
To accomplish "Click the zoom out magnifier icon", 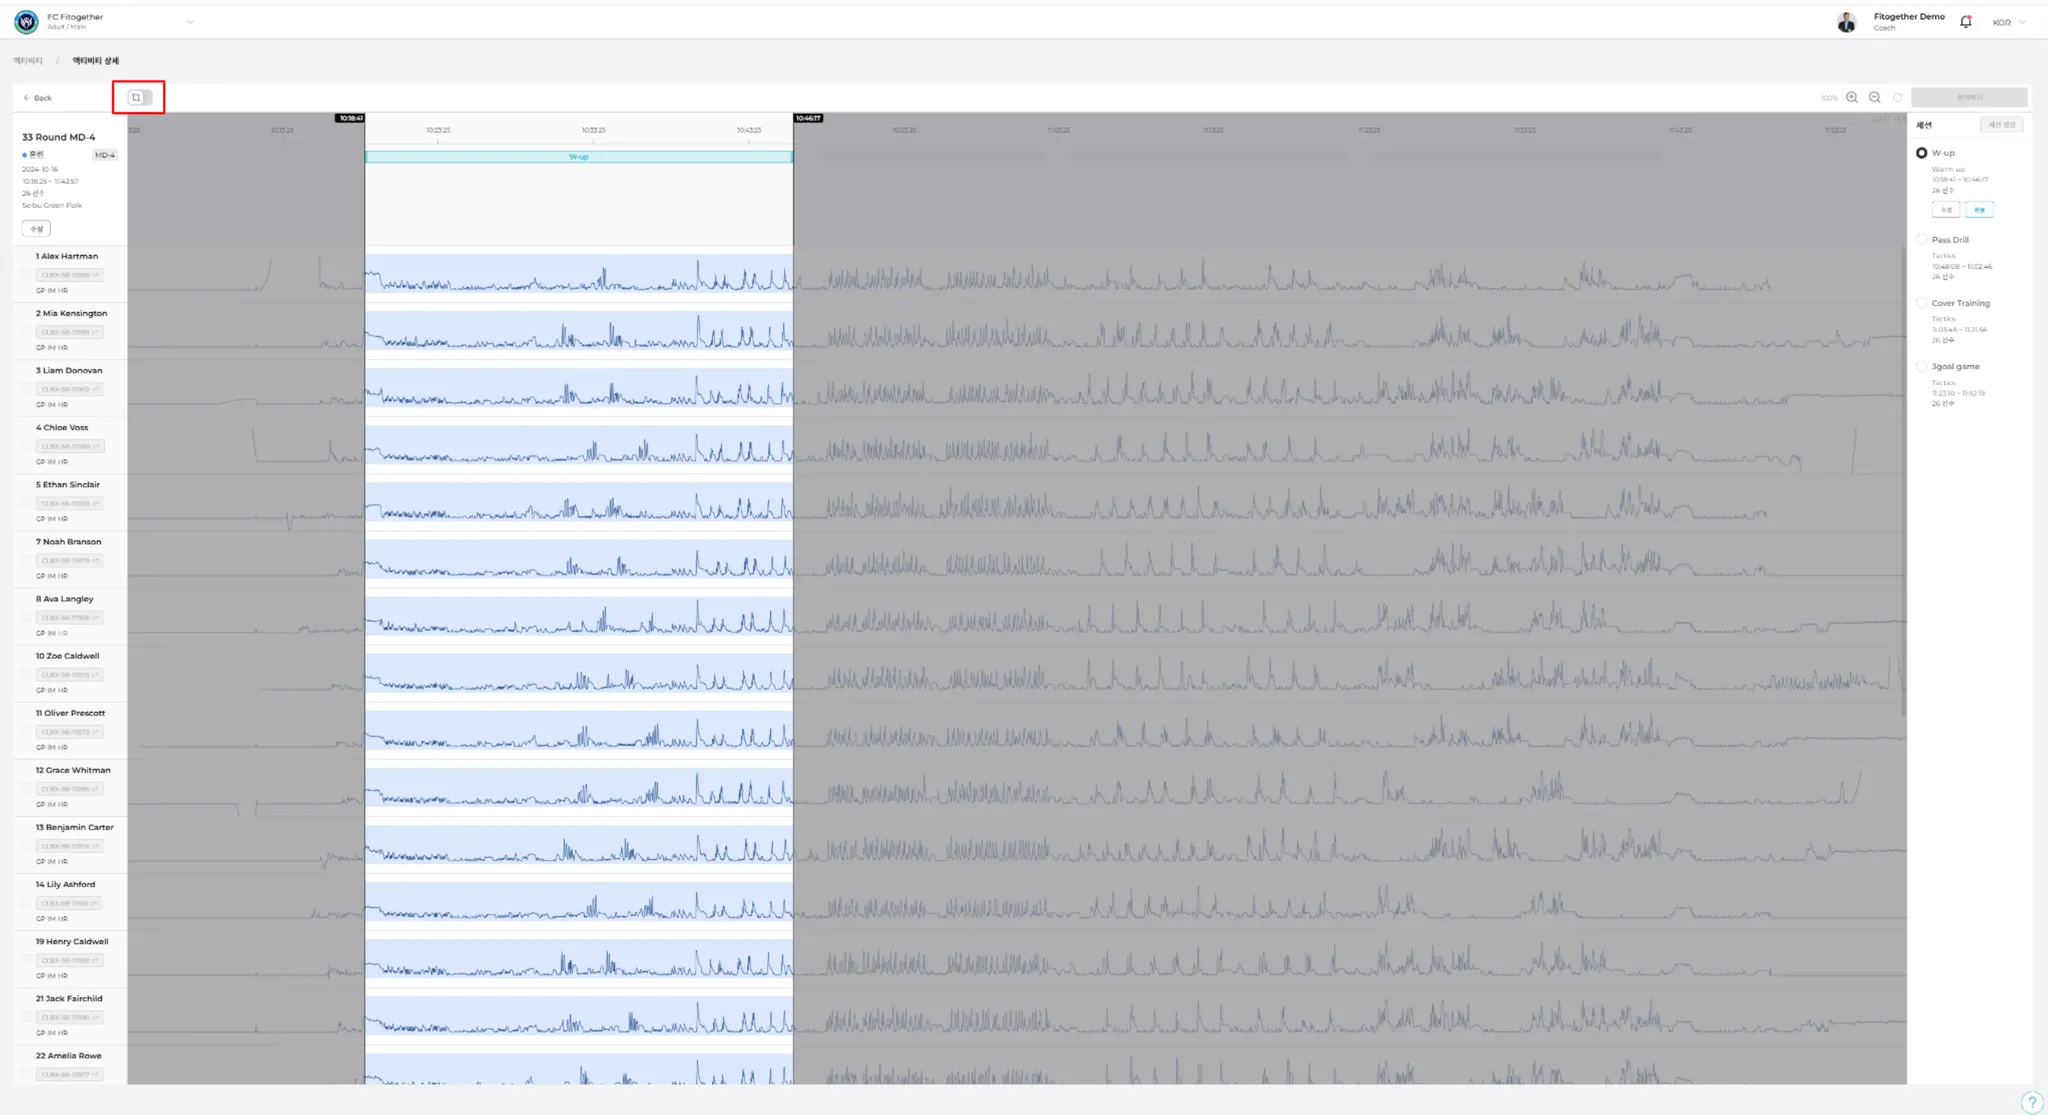I will 1875,97.
